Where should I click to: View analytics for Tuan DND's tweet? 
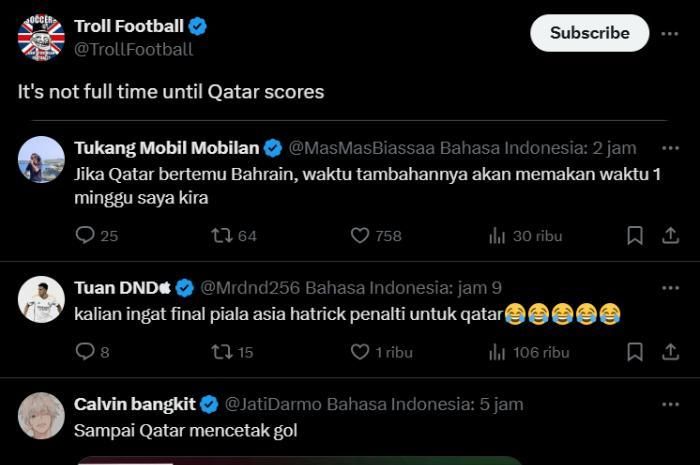click(497, 351)
